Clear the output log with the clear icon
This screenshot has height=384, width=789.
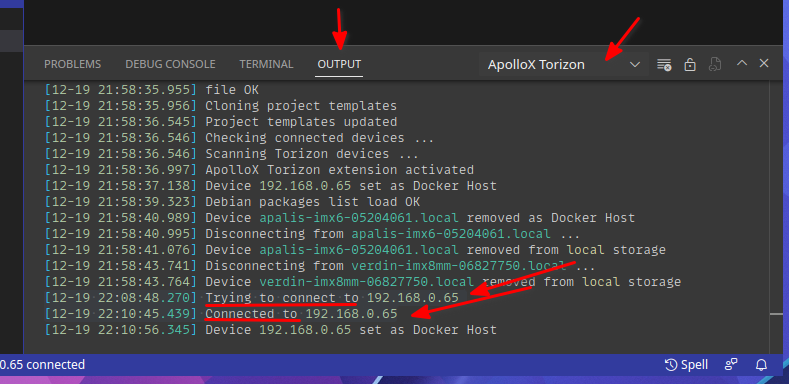coord(664,64)
